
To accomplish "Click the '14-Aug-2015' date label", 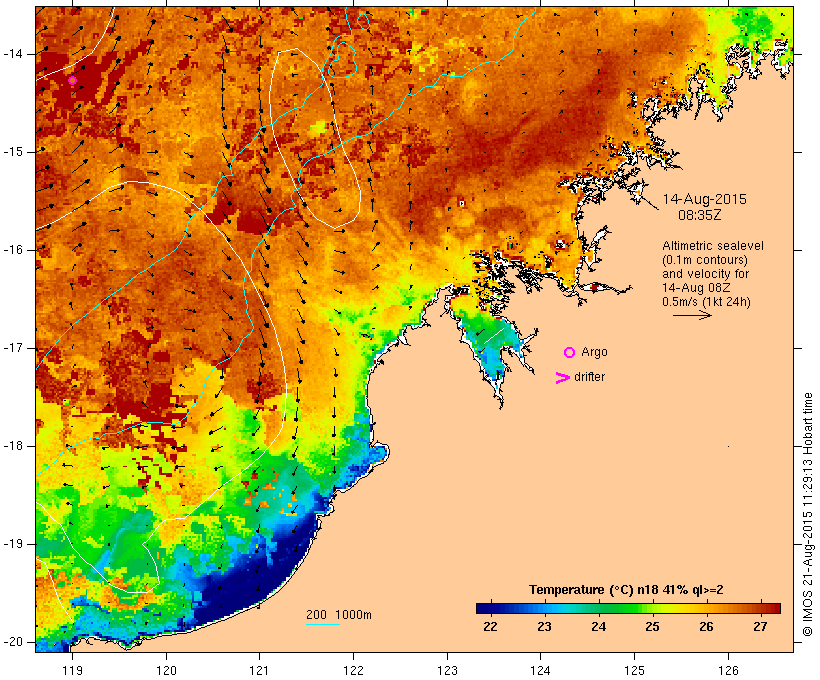I will coord(704,199).
